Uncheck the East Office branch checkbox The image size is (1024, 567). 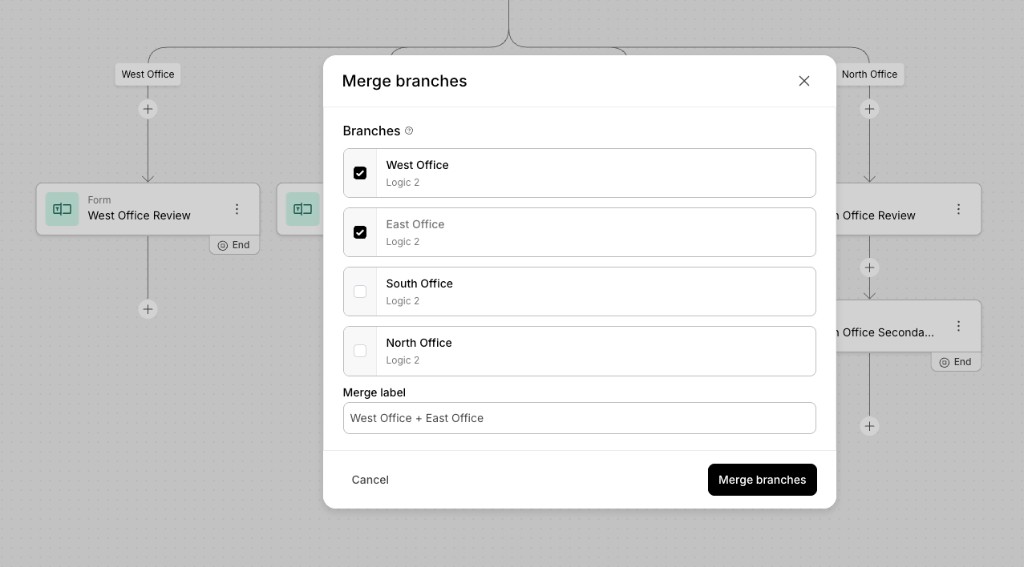tap(360, 233)
